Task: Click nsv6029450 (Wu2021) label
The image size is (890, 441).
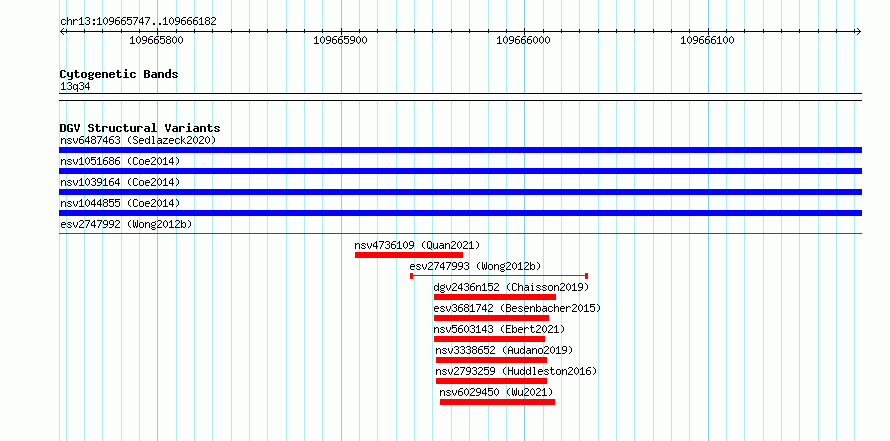Action: click(496, 392)
